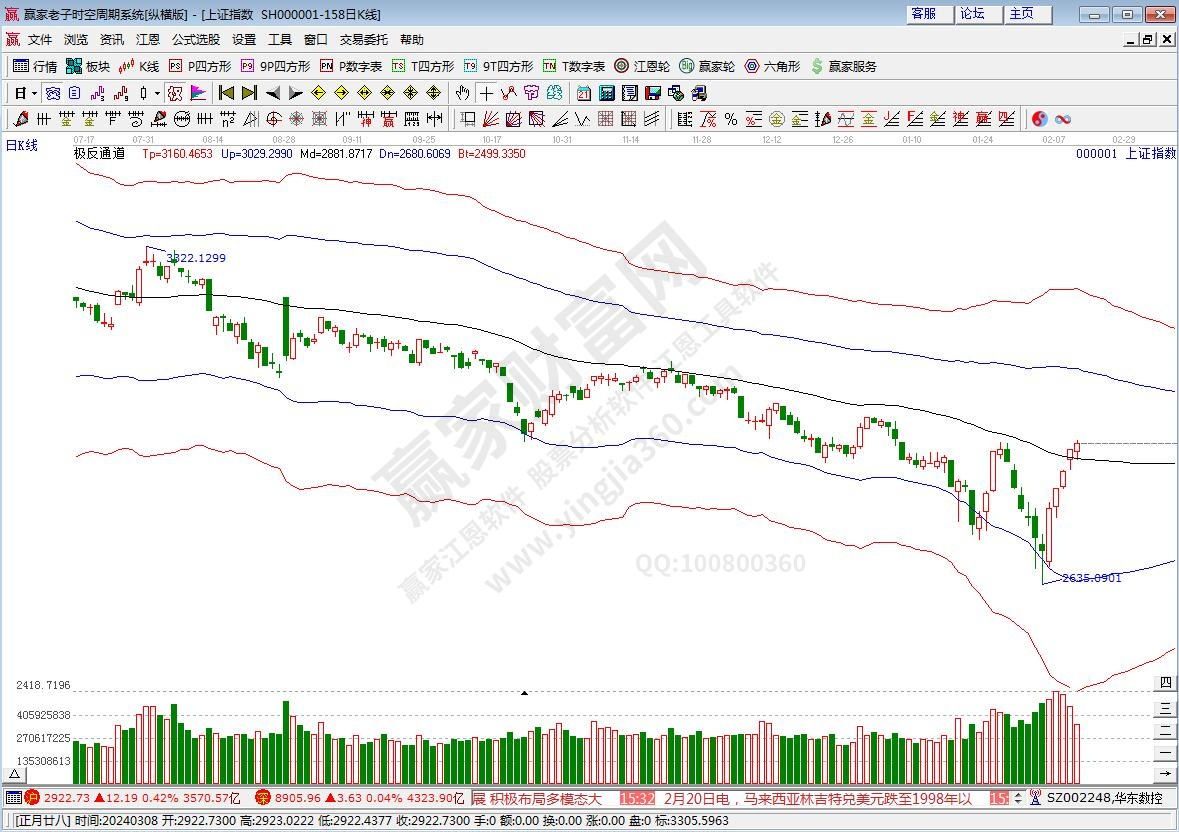The width and height of the screenshot is (1179, 832).
Task: Switch layout to four panes (四)
Action: (x=1165, y=684)
